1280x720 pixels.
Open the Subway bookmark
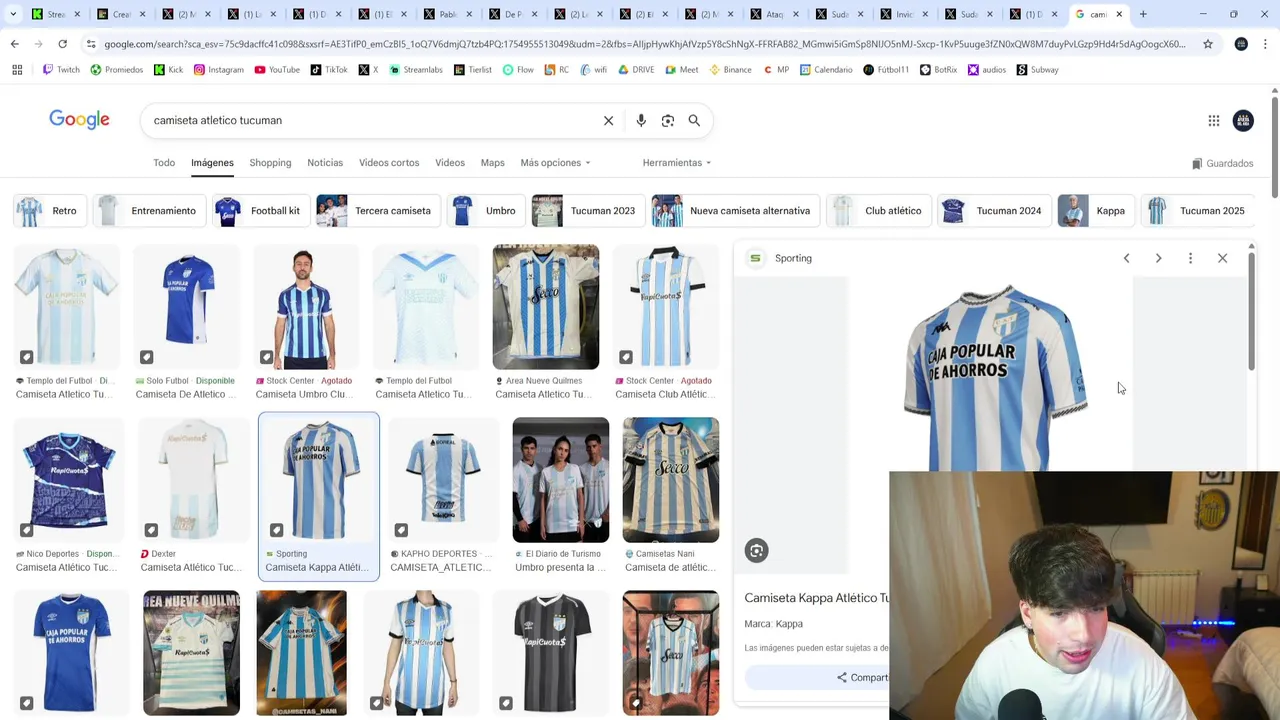tap(1037, 70)
